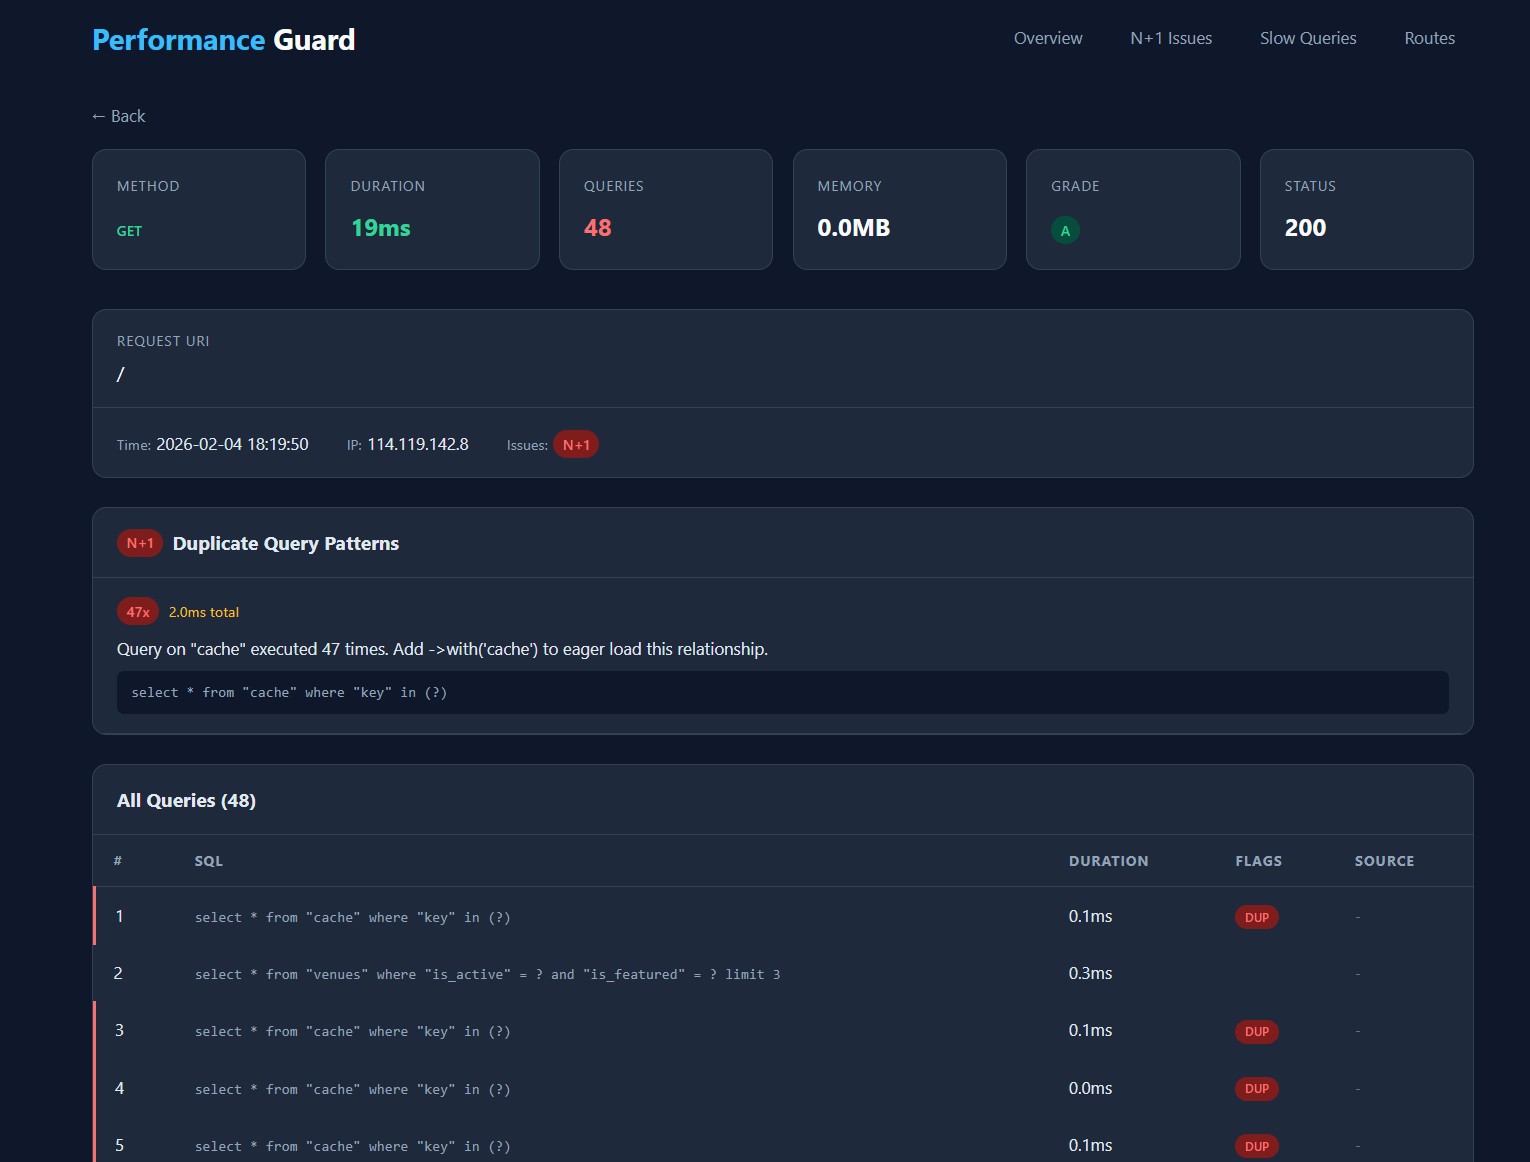Click the Duplicate Query Patterns heading
The image size is (1530, 1162).
coord(285,543)
